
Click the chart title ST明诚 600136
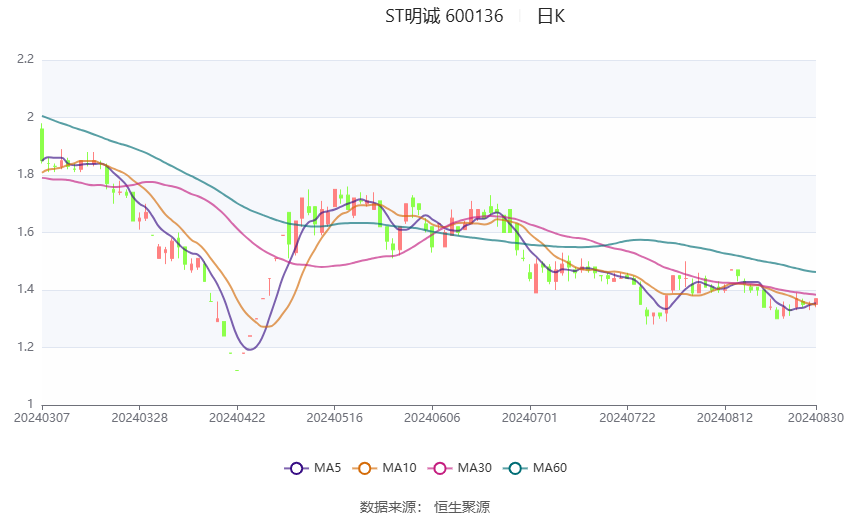444,16
